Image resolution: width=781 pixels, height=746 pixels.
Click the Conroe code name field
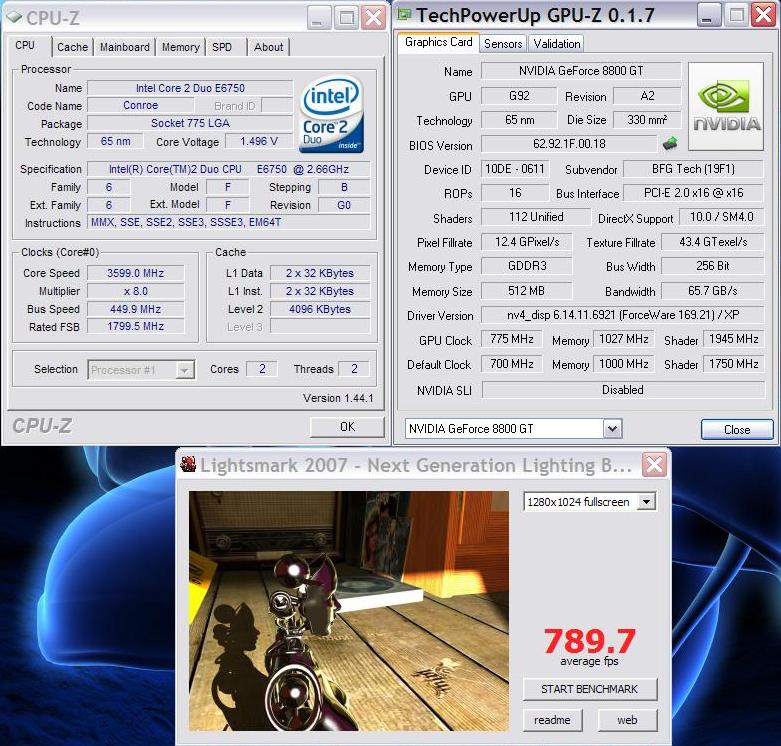pyautogui.click(x=140, y=106)
